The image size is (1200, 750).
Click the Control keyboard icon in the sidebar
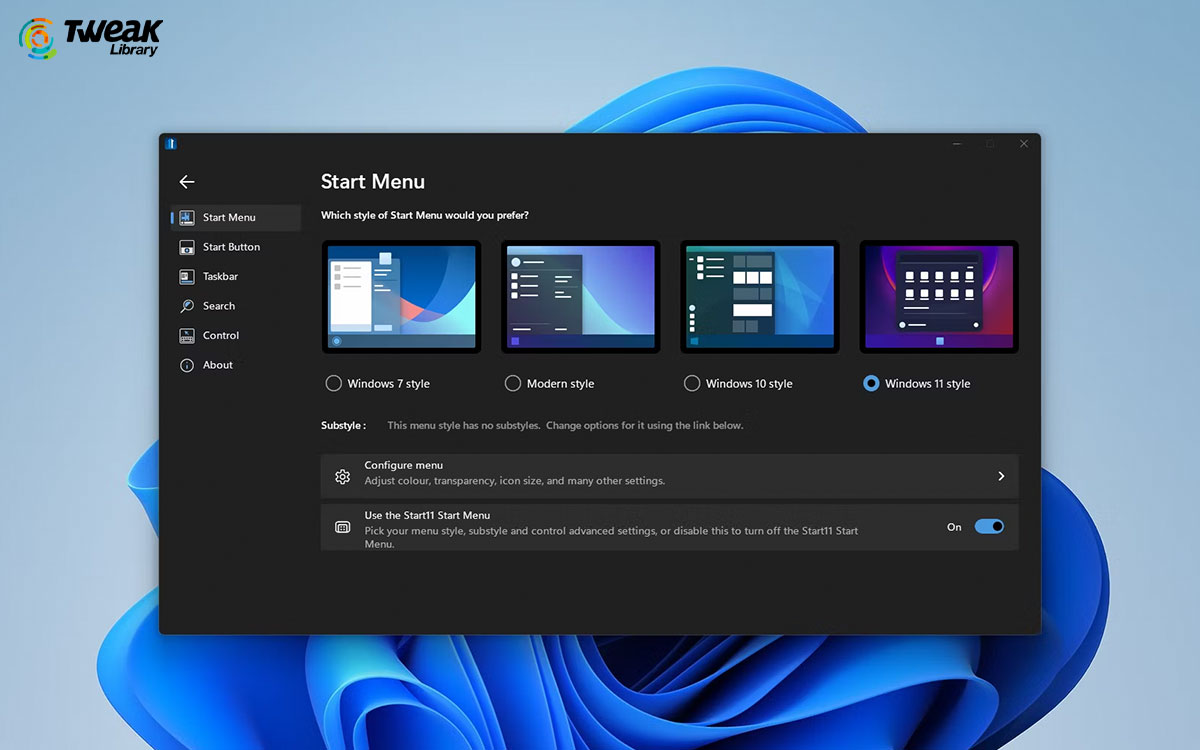click(188, 335)
